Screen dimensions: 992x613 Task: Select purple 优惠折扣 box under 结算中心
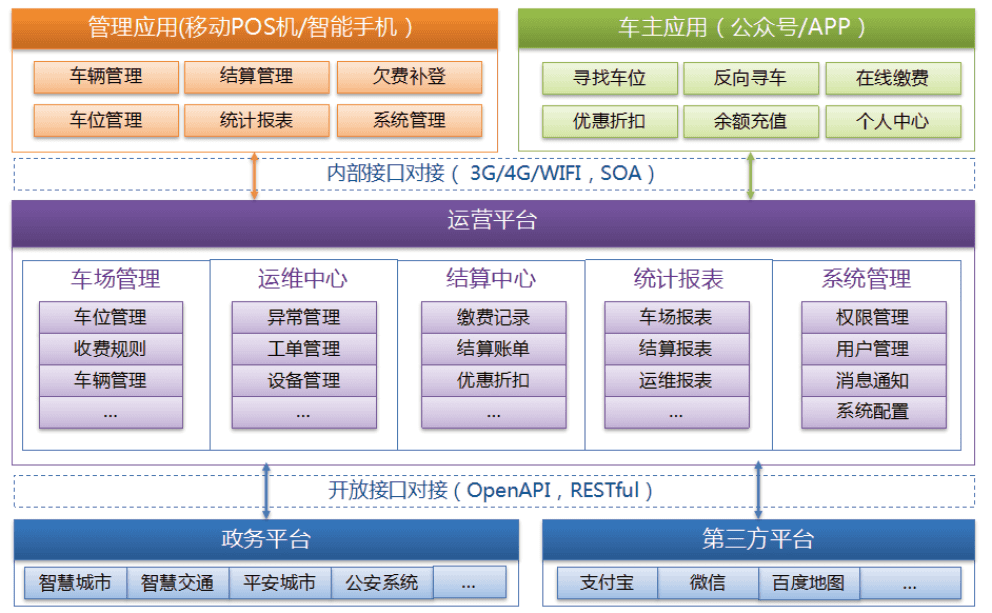coord(494,381)
